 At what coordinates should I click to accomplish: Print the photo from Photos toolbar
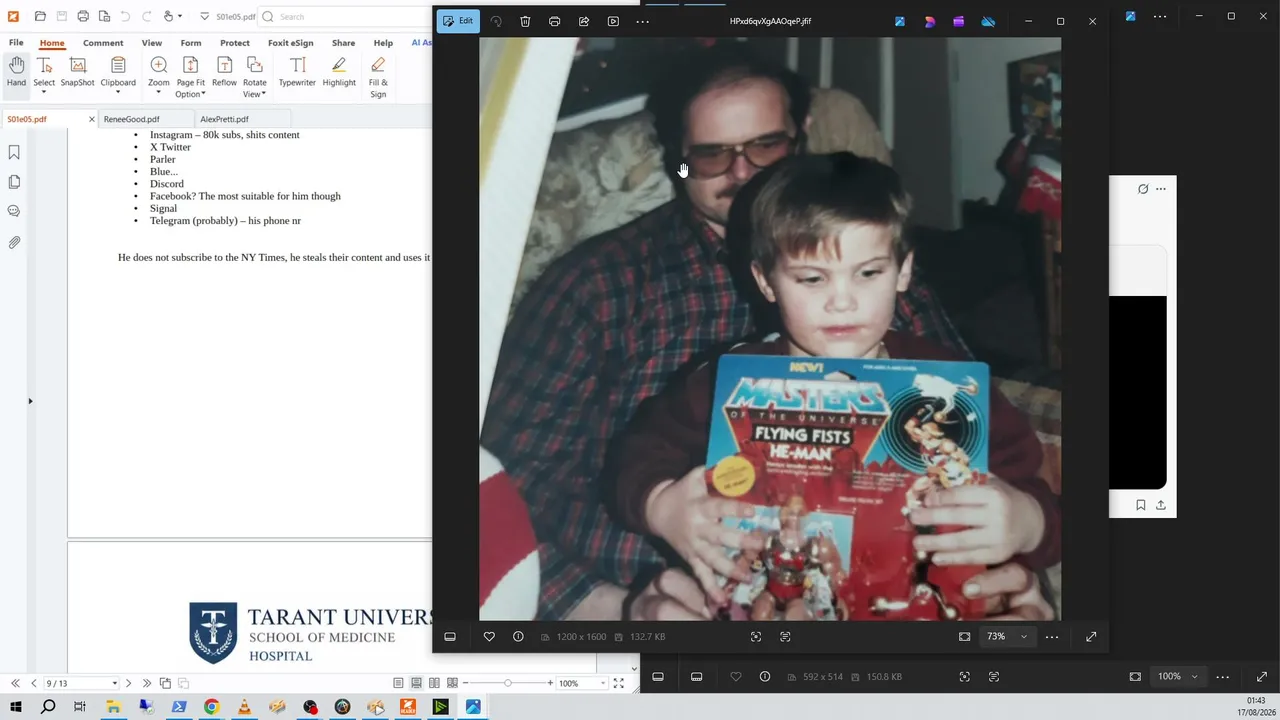pos(554,21)
